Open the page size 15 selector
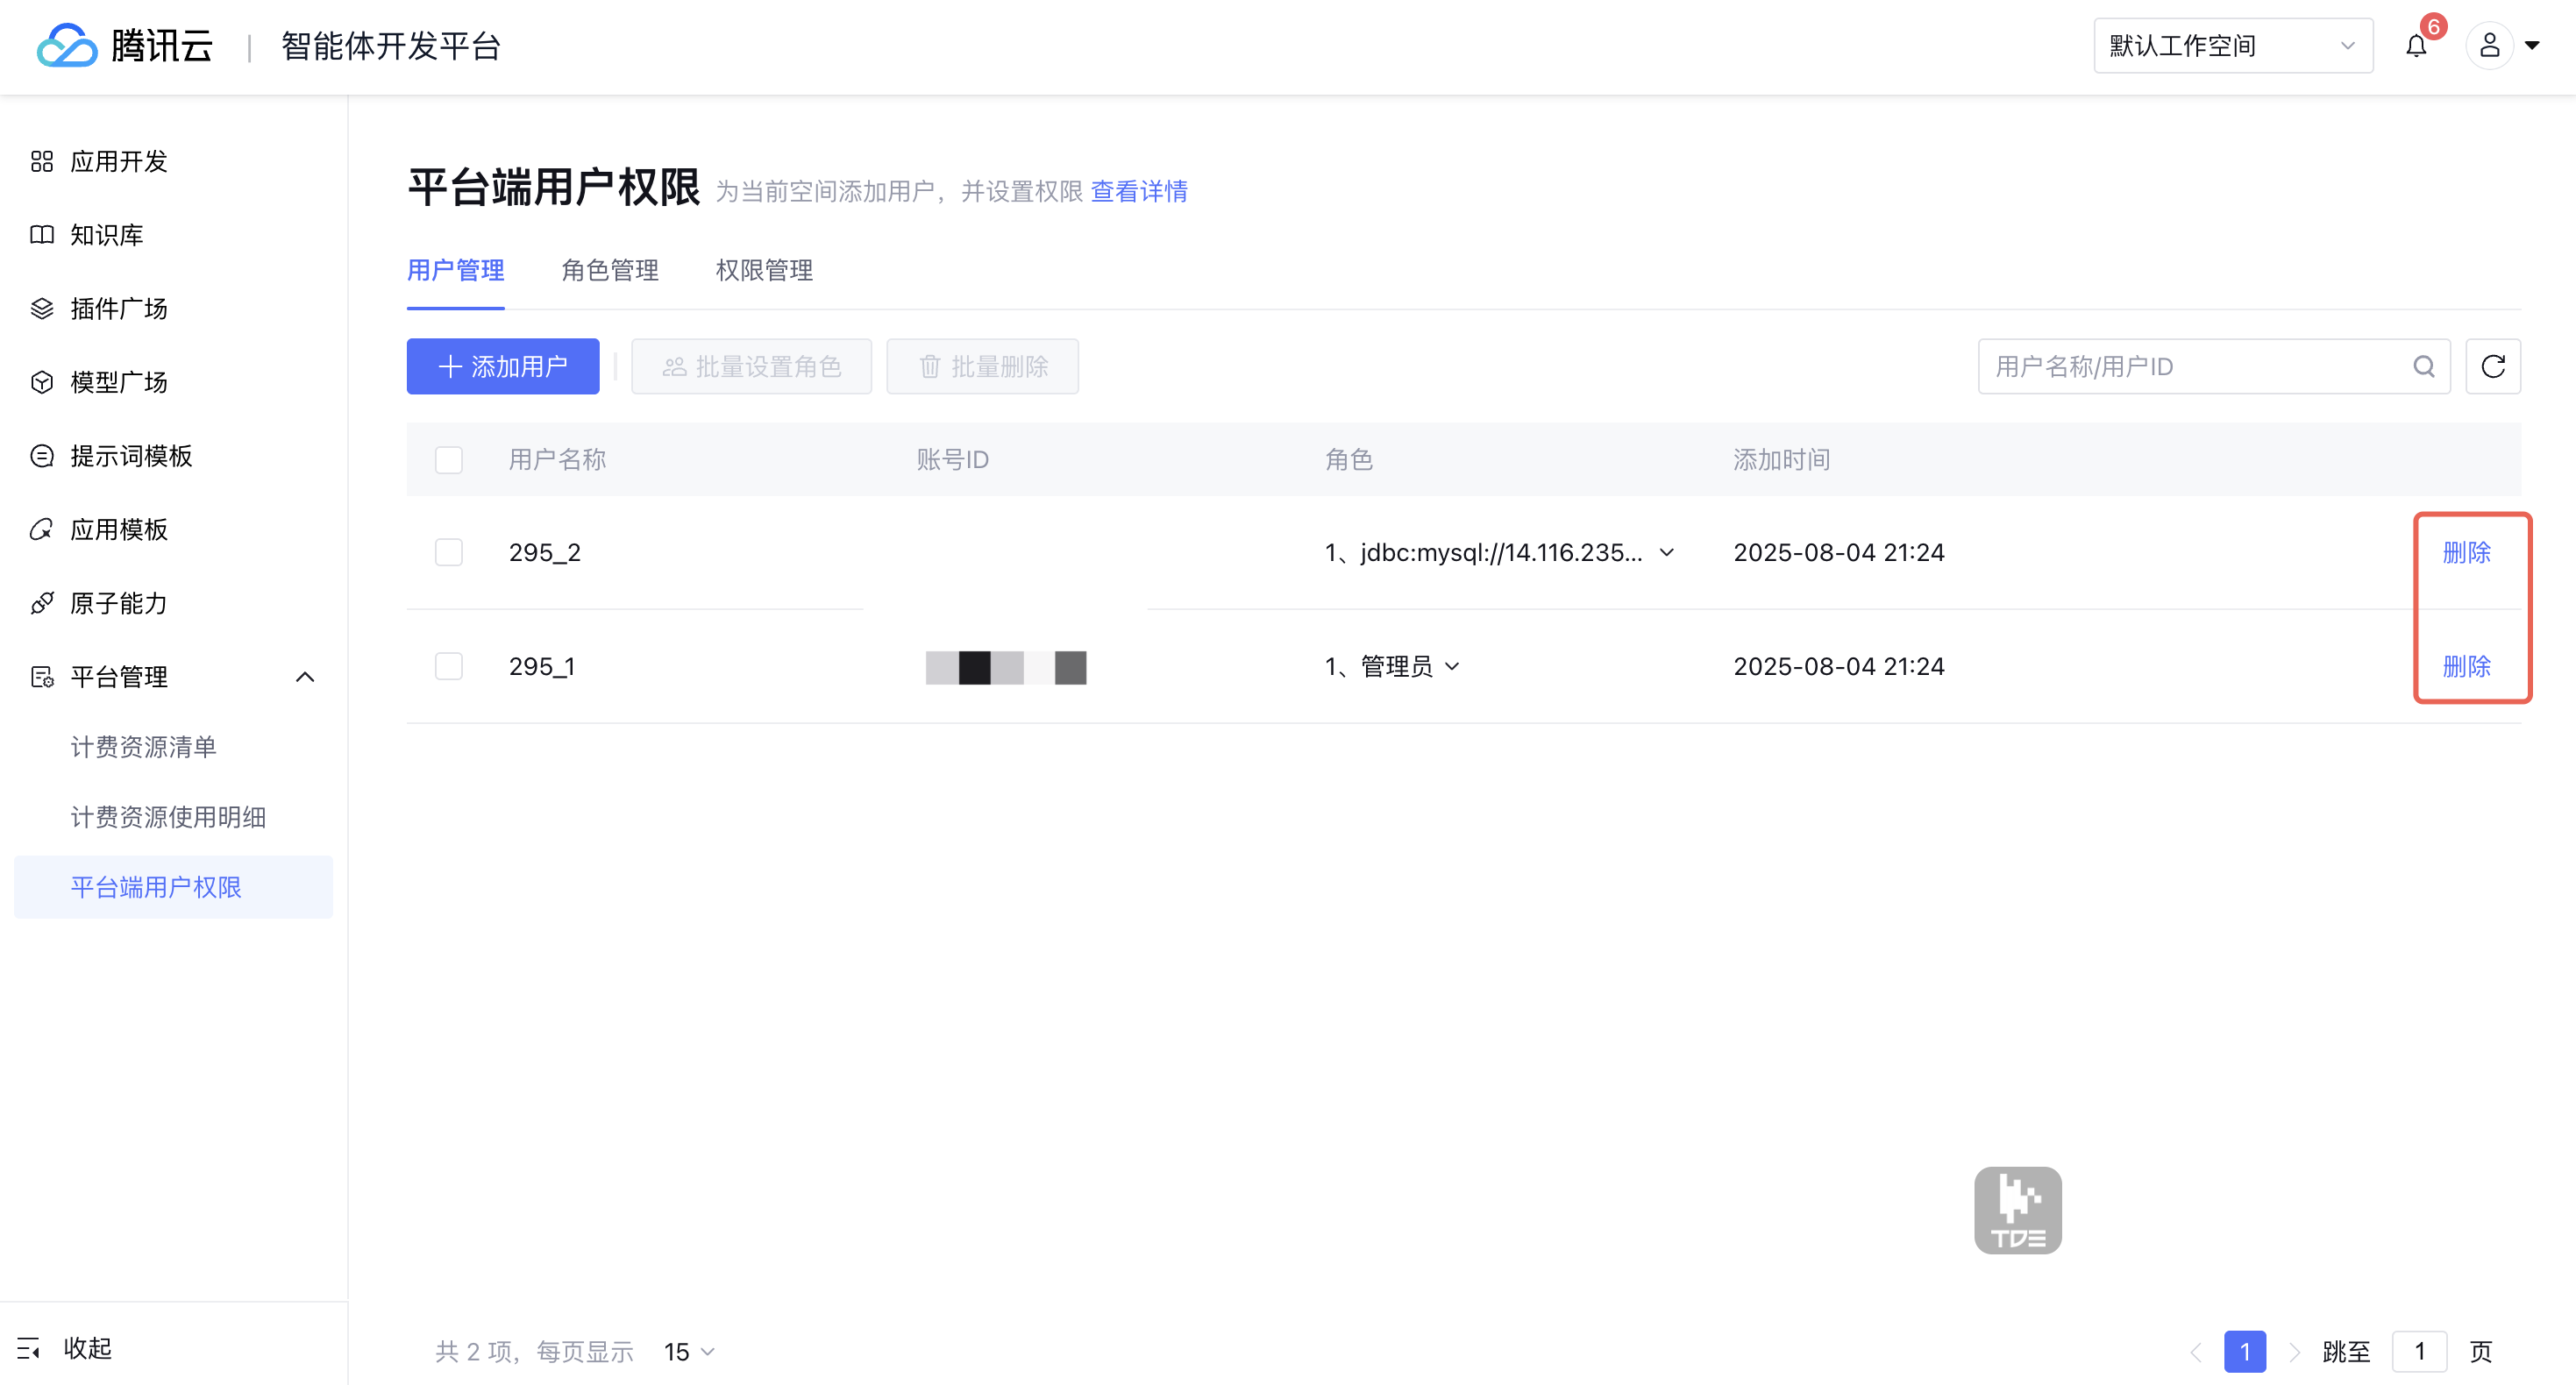The height and width of the screenshot is (1385, 2576). coord(689,1352)
